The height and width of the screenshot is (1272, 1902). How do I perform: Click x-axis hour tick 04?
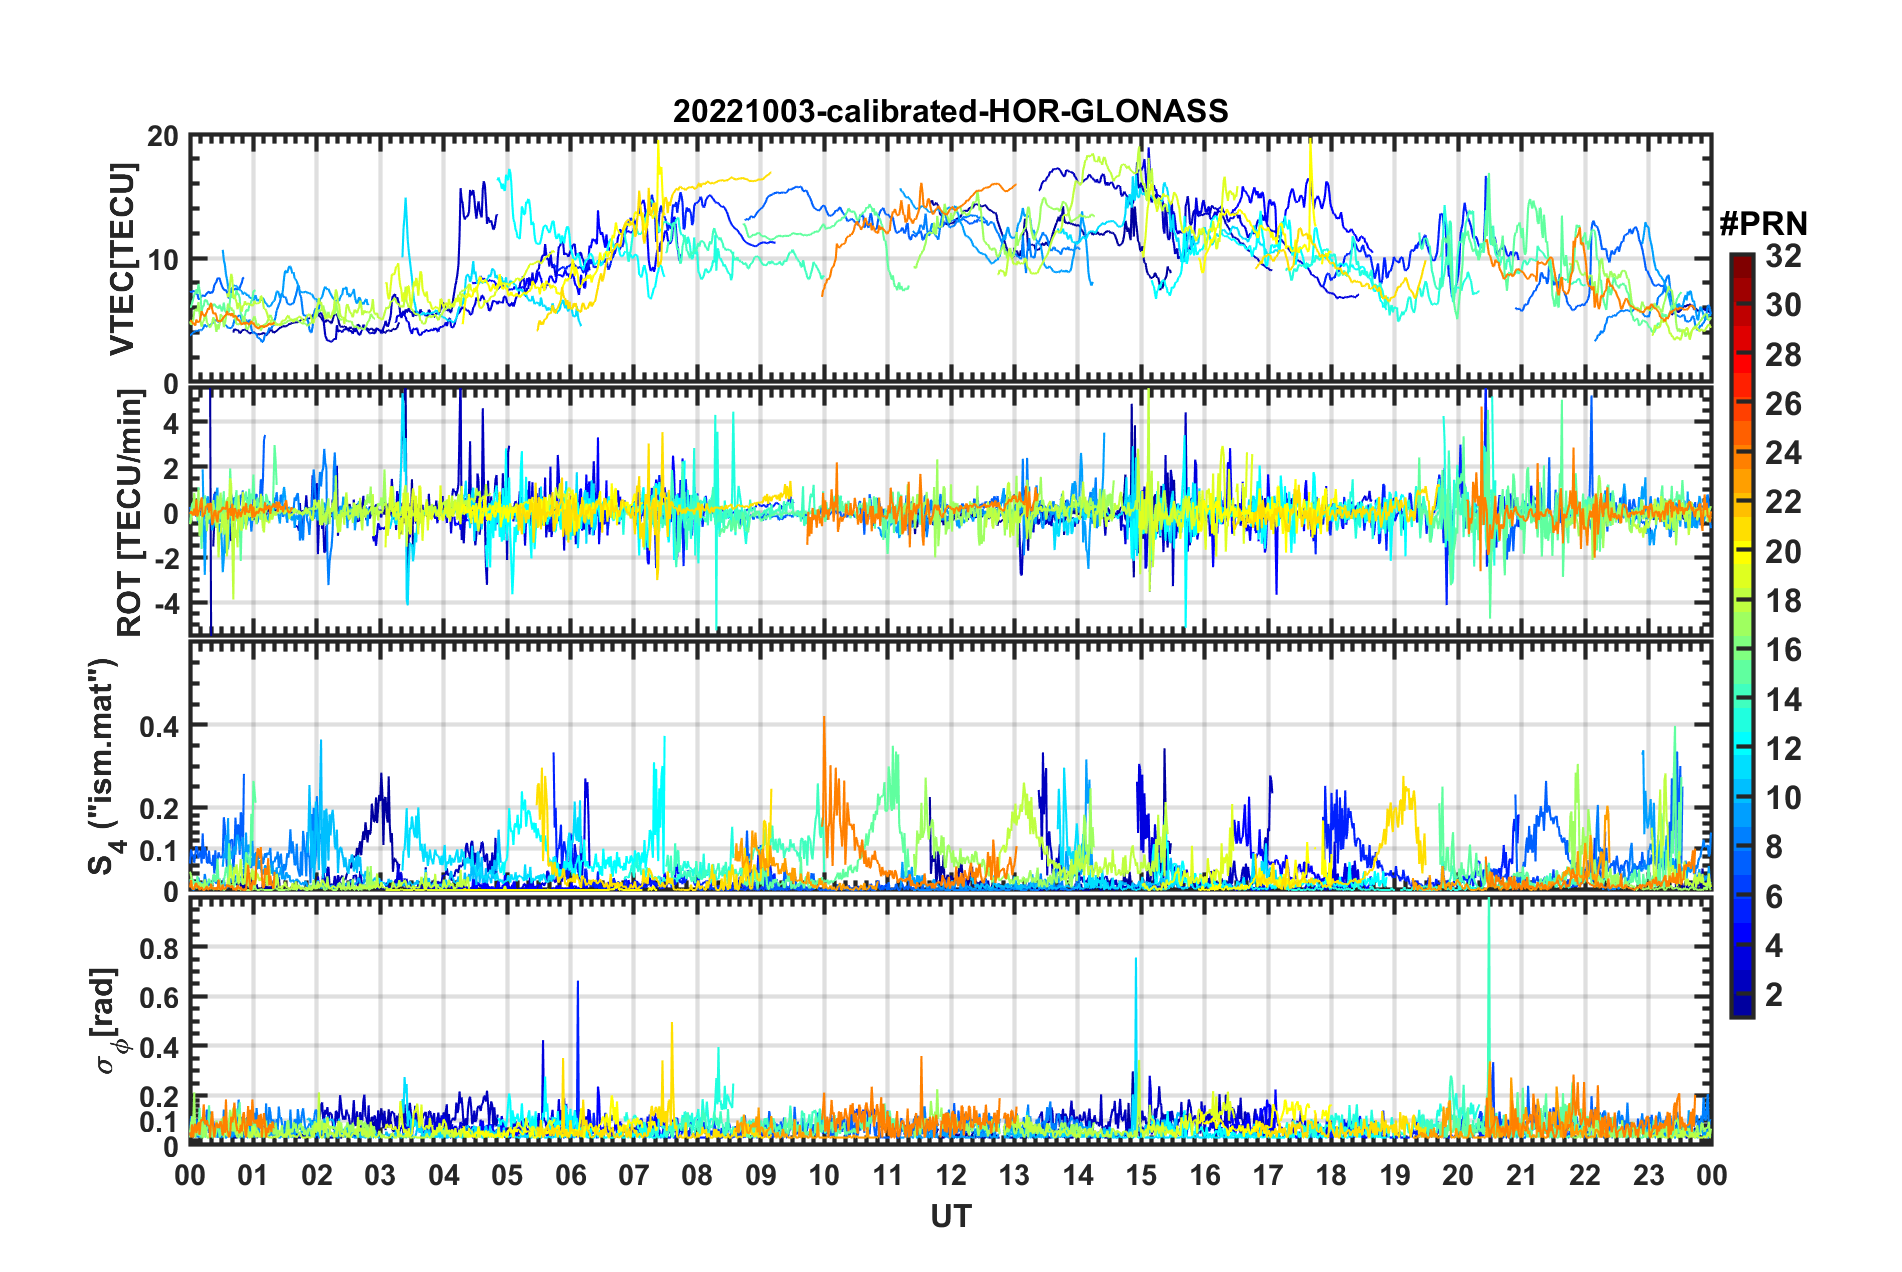pyautogui.click(x=444, y=1175)
